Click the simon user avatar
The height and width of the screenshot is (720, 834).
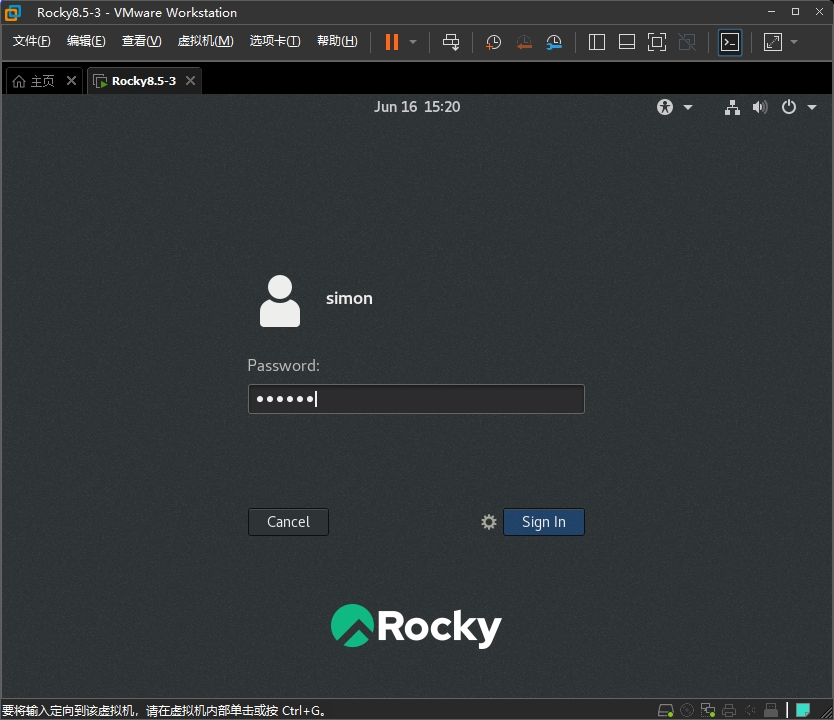pyautogui.click(x=280, y=301)
